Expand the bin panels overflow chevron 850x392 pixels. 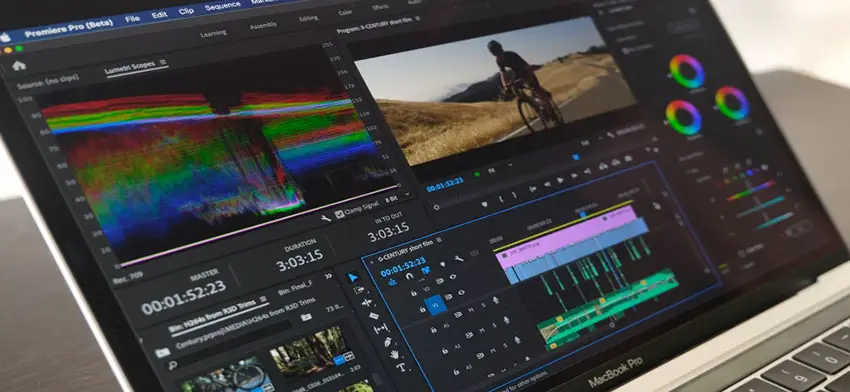328,276
